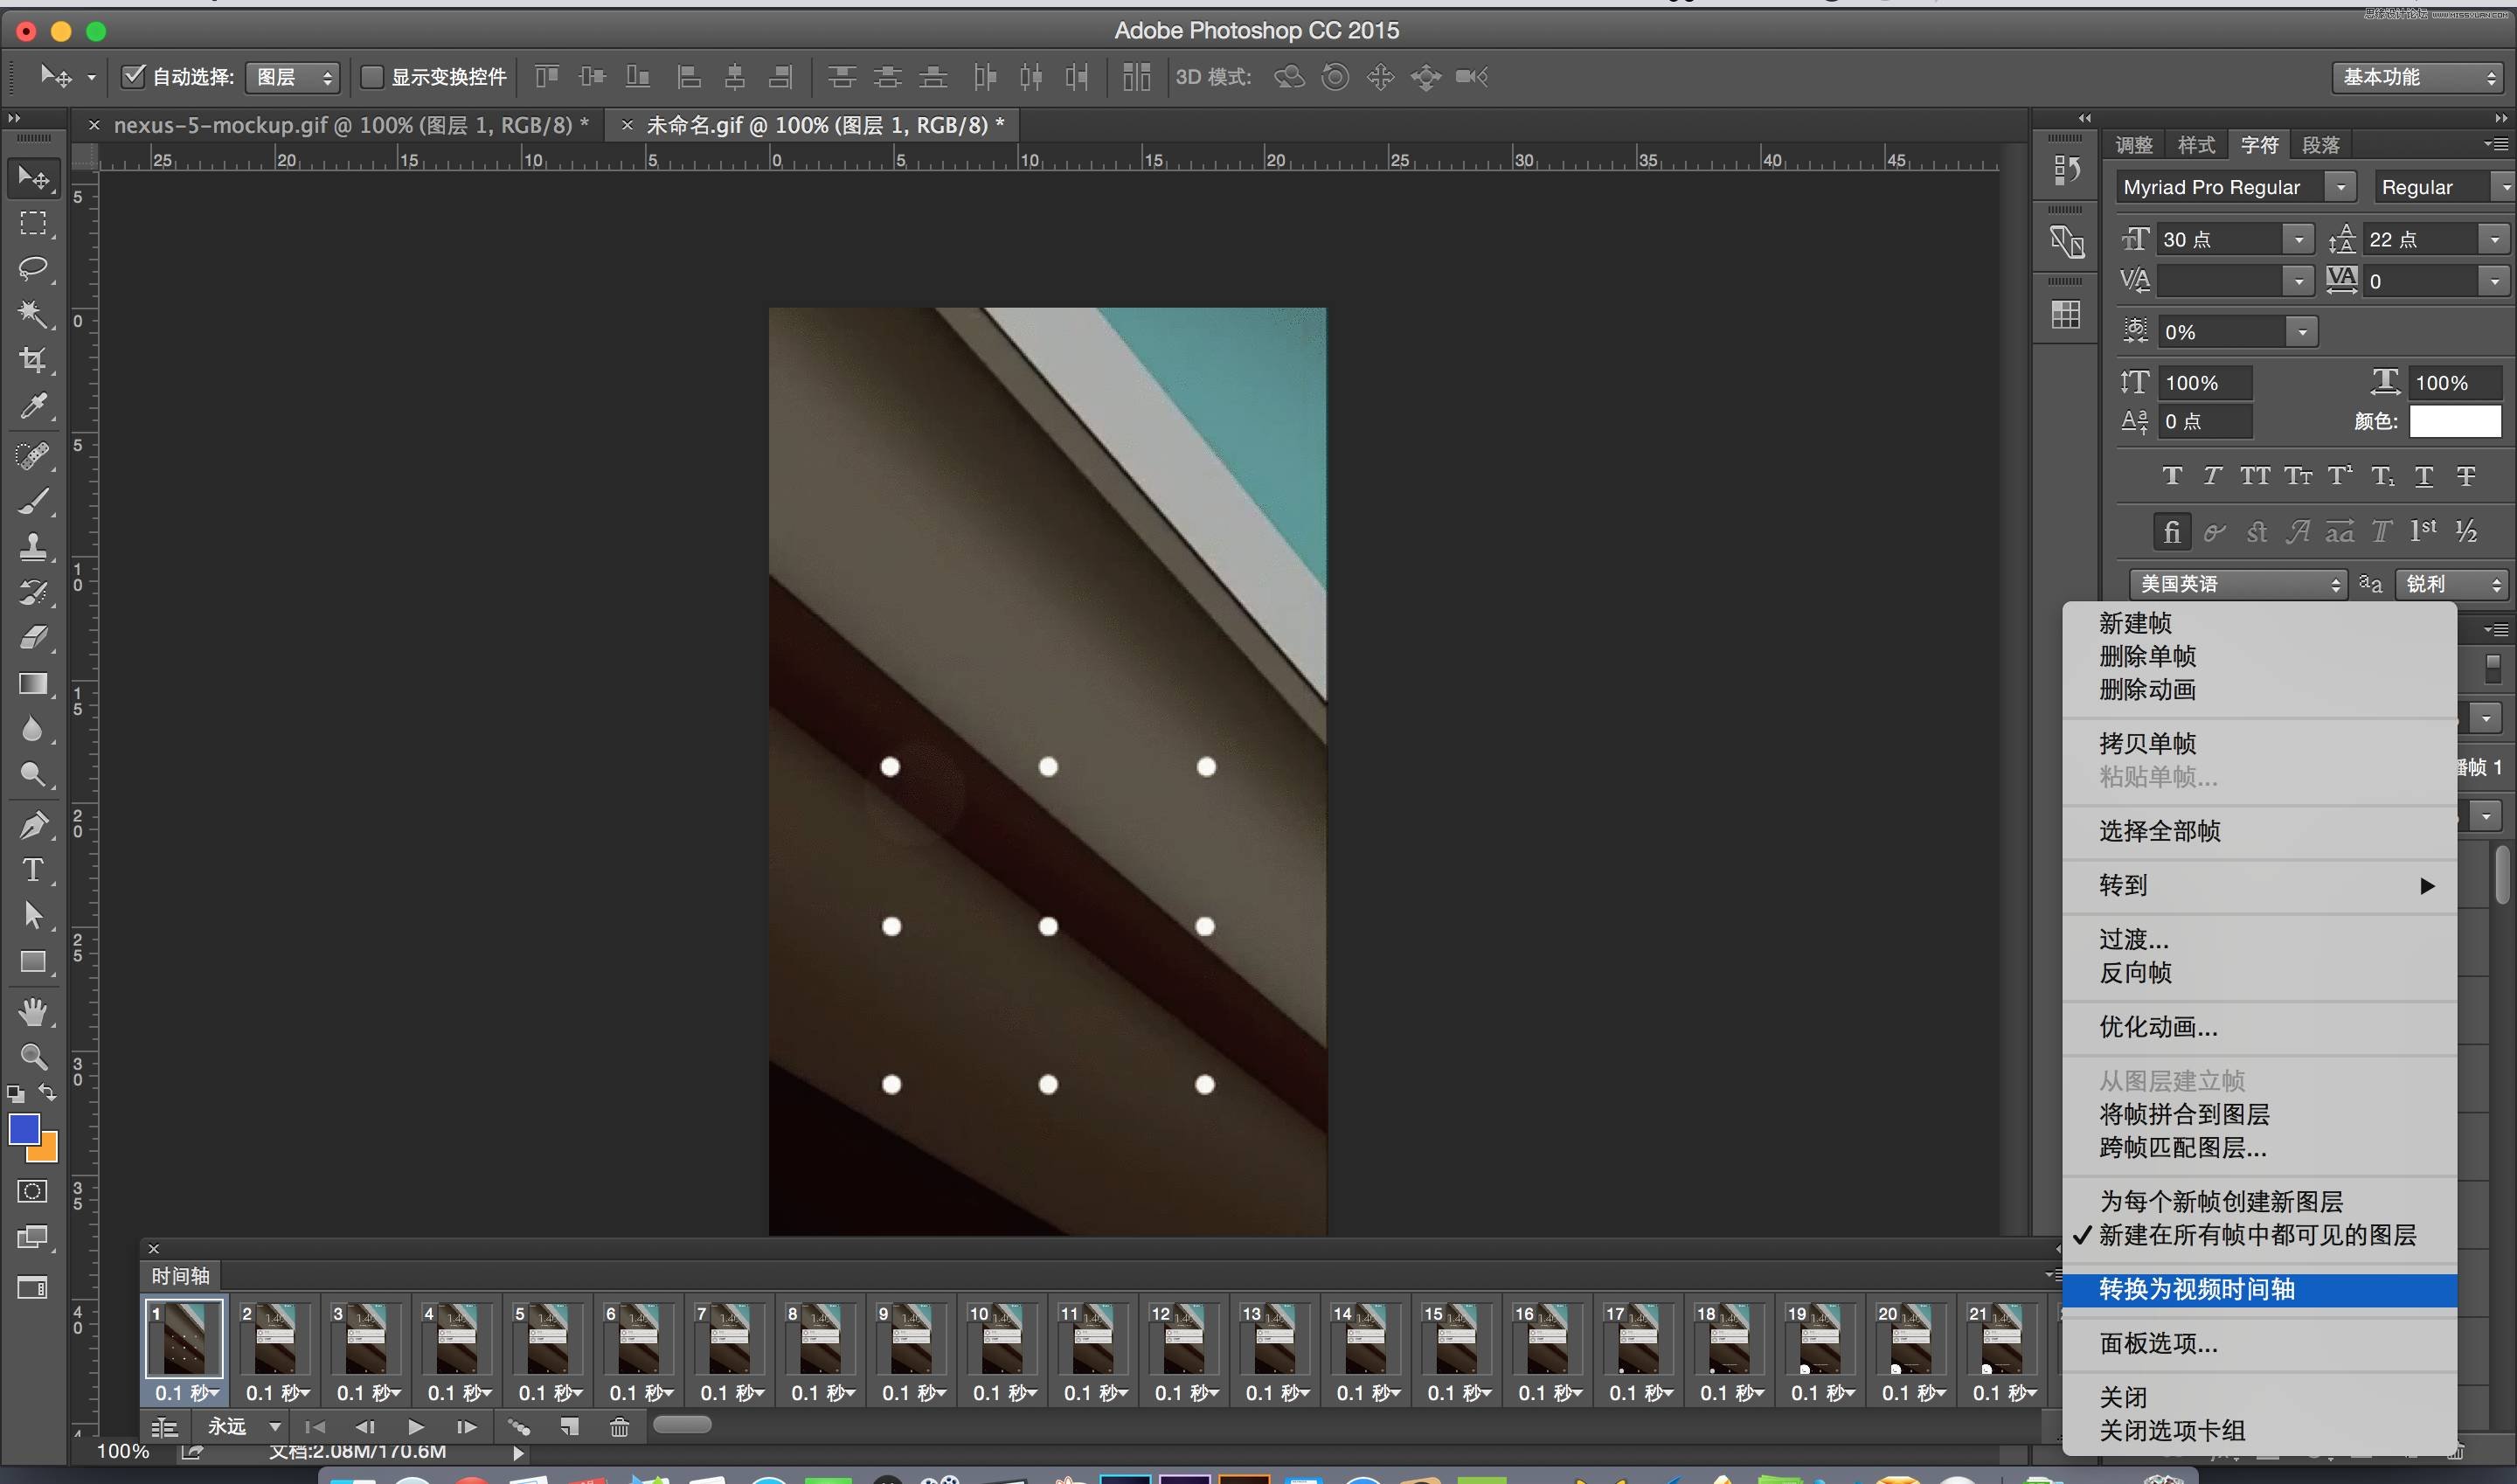The width and height of the screenshot is (2517, 1484).
Task: Open the leading 22 pt dropdown
Action: point(2495,240)
